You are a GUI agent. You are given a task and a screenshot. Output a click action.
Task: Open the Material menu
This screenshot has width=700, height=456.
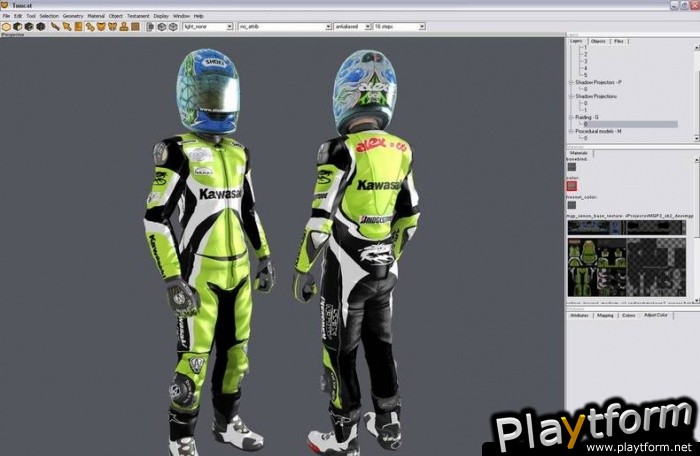coord(96,16)
